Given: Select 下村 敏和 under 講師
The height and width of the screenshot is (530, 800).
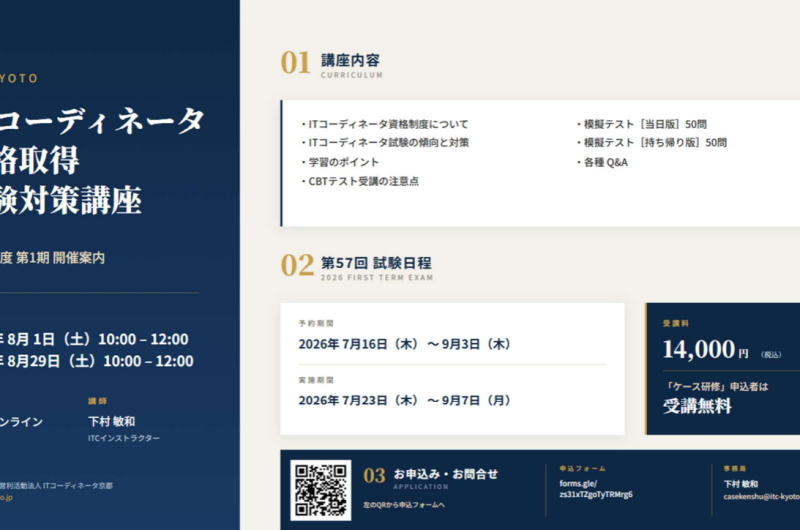Looking at the screenshot, I should point(111,421).
